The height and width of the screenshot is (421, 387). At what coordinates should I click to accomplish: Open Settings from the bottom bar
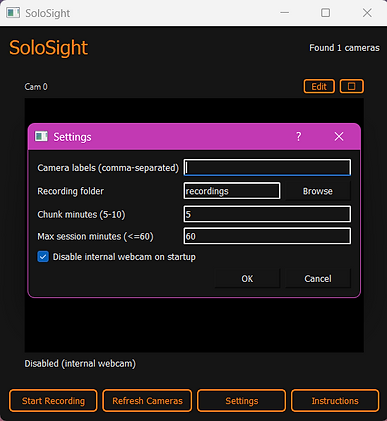[242, 401]
